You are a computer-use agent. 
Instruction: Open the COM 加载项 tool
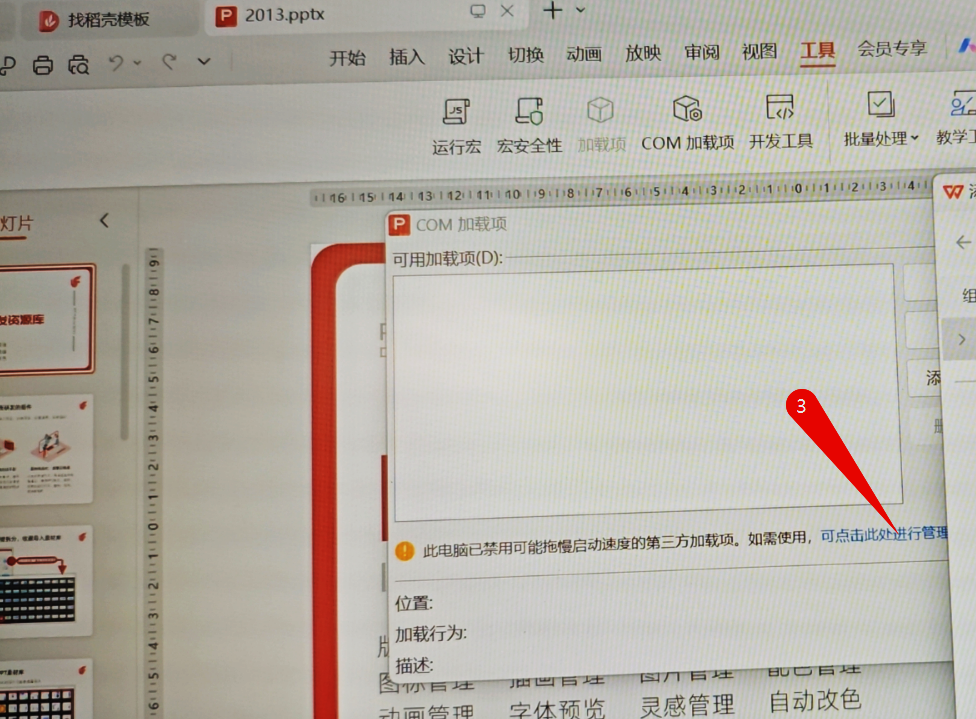point(687,123)
